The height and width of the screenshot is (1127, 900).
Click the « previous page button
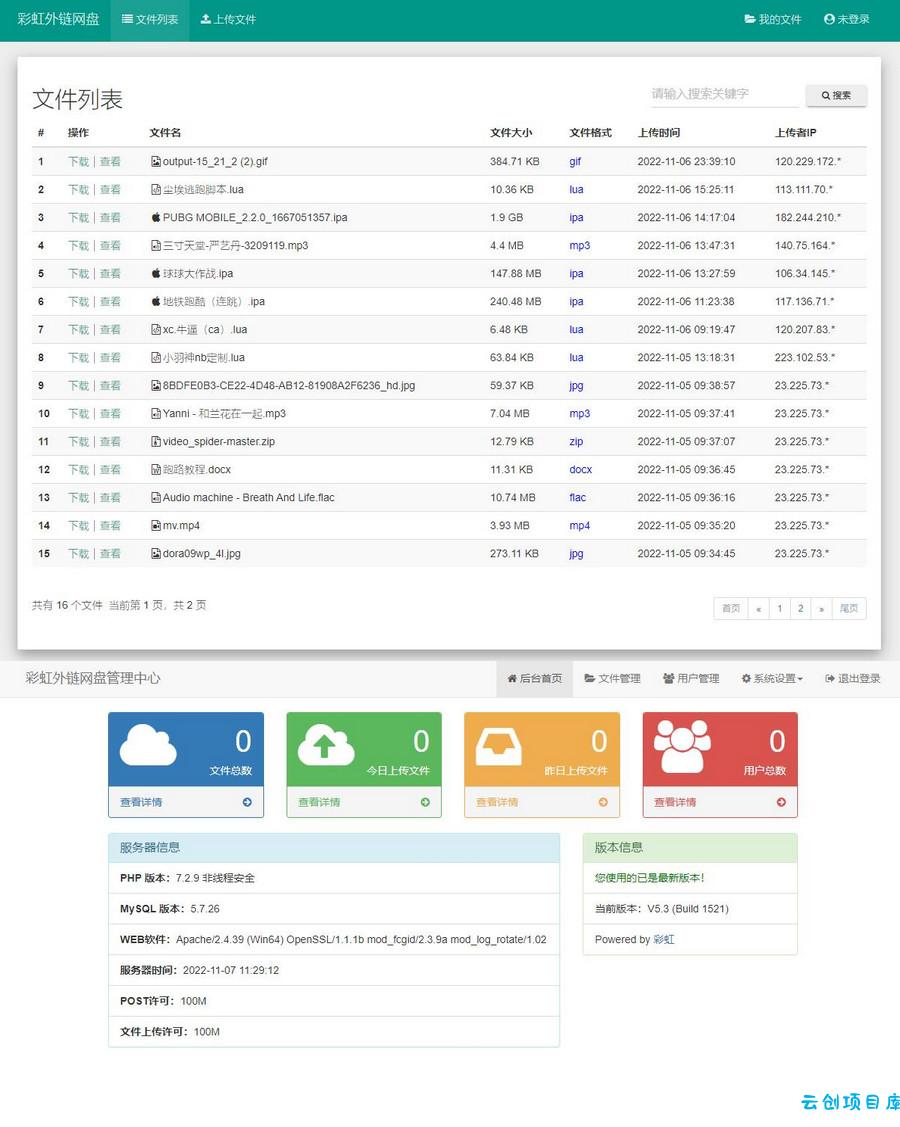coord(758,609)
